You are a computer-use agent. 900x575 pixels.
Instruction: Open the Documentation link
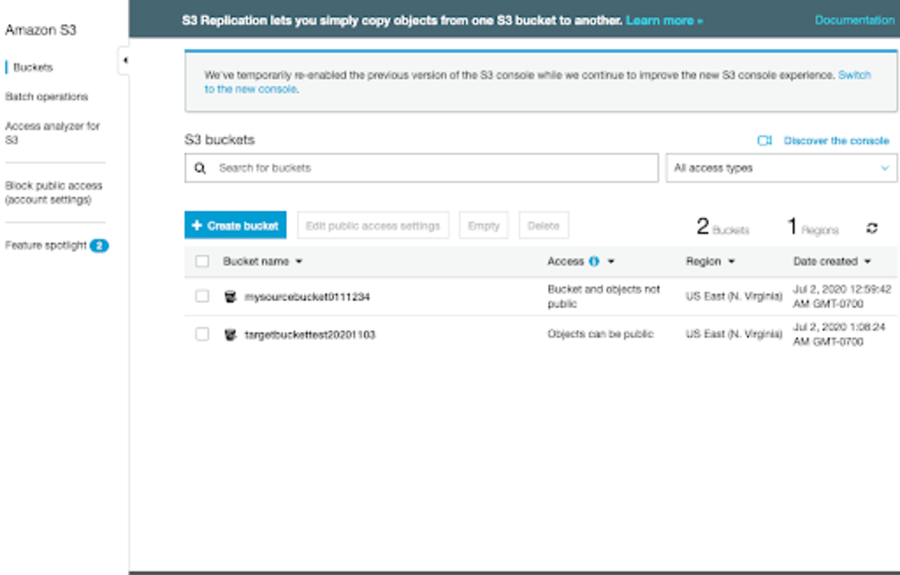coord(855,20)
